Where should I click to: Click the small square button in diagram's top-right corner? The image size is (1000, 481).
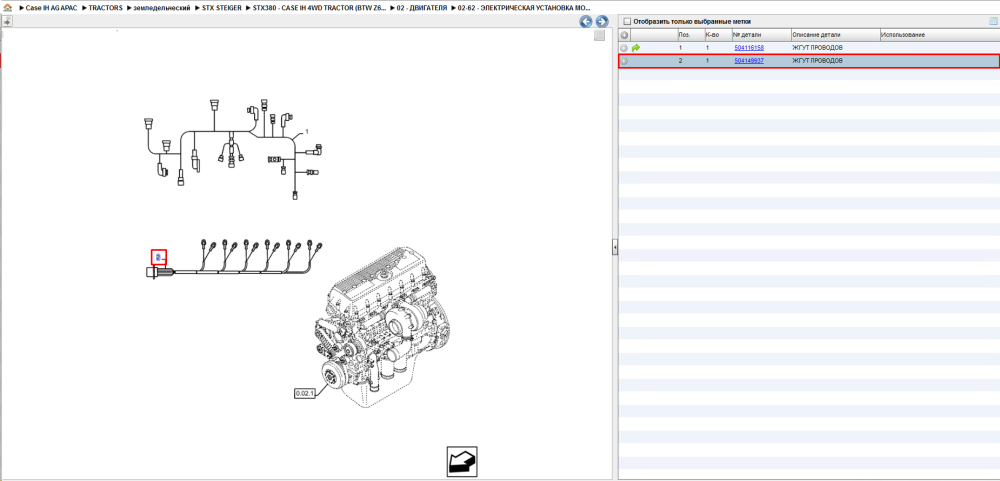(599, 36)
